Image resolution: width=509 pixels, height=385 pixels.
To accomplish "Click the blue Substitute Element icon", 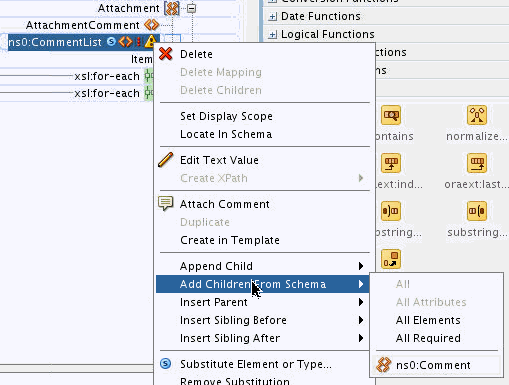I will tap(166, 363).
